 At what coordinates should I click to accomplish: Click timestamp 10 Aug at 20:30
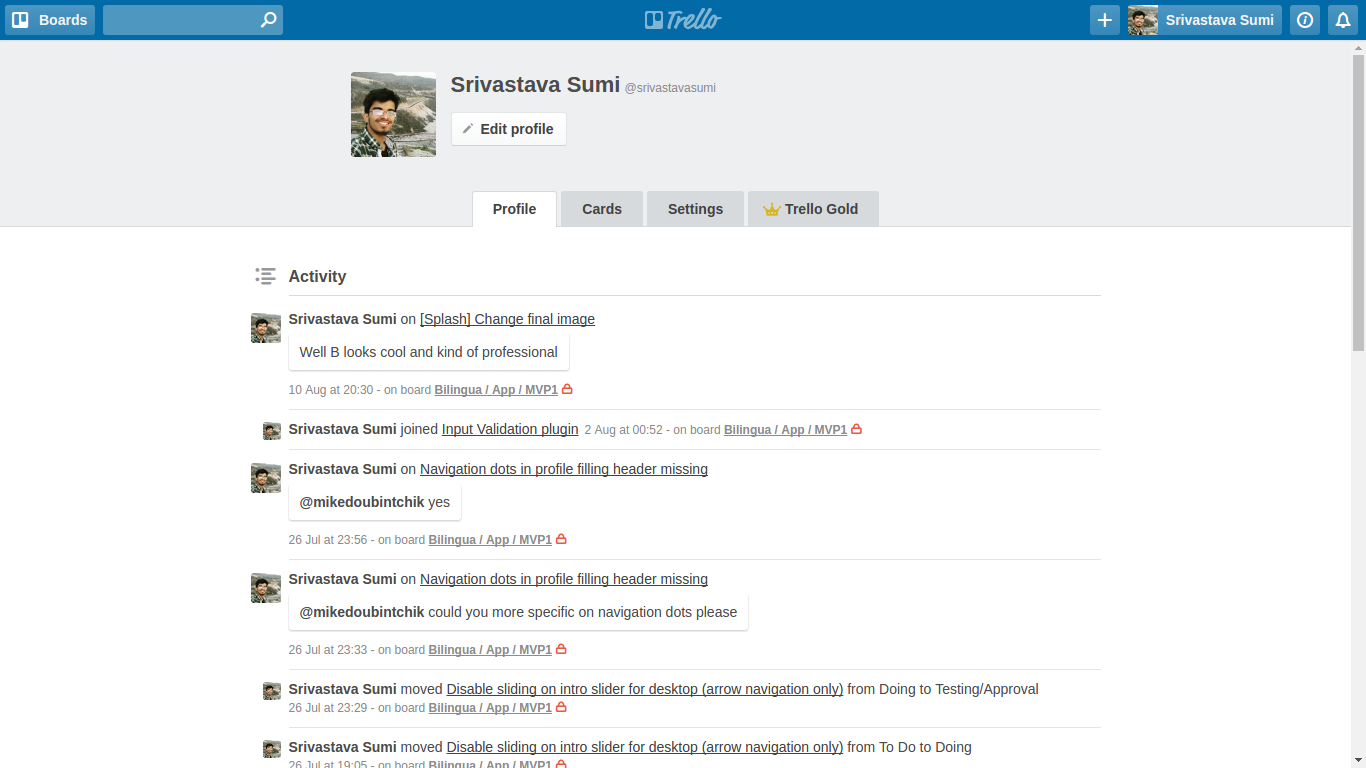pos(331,390)
